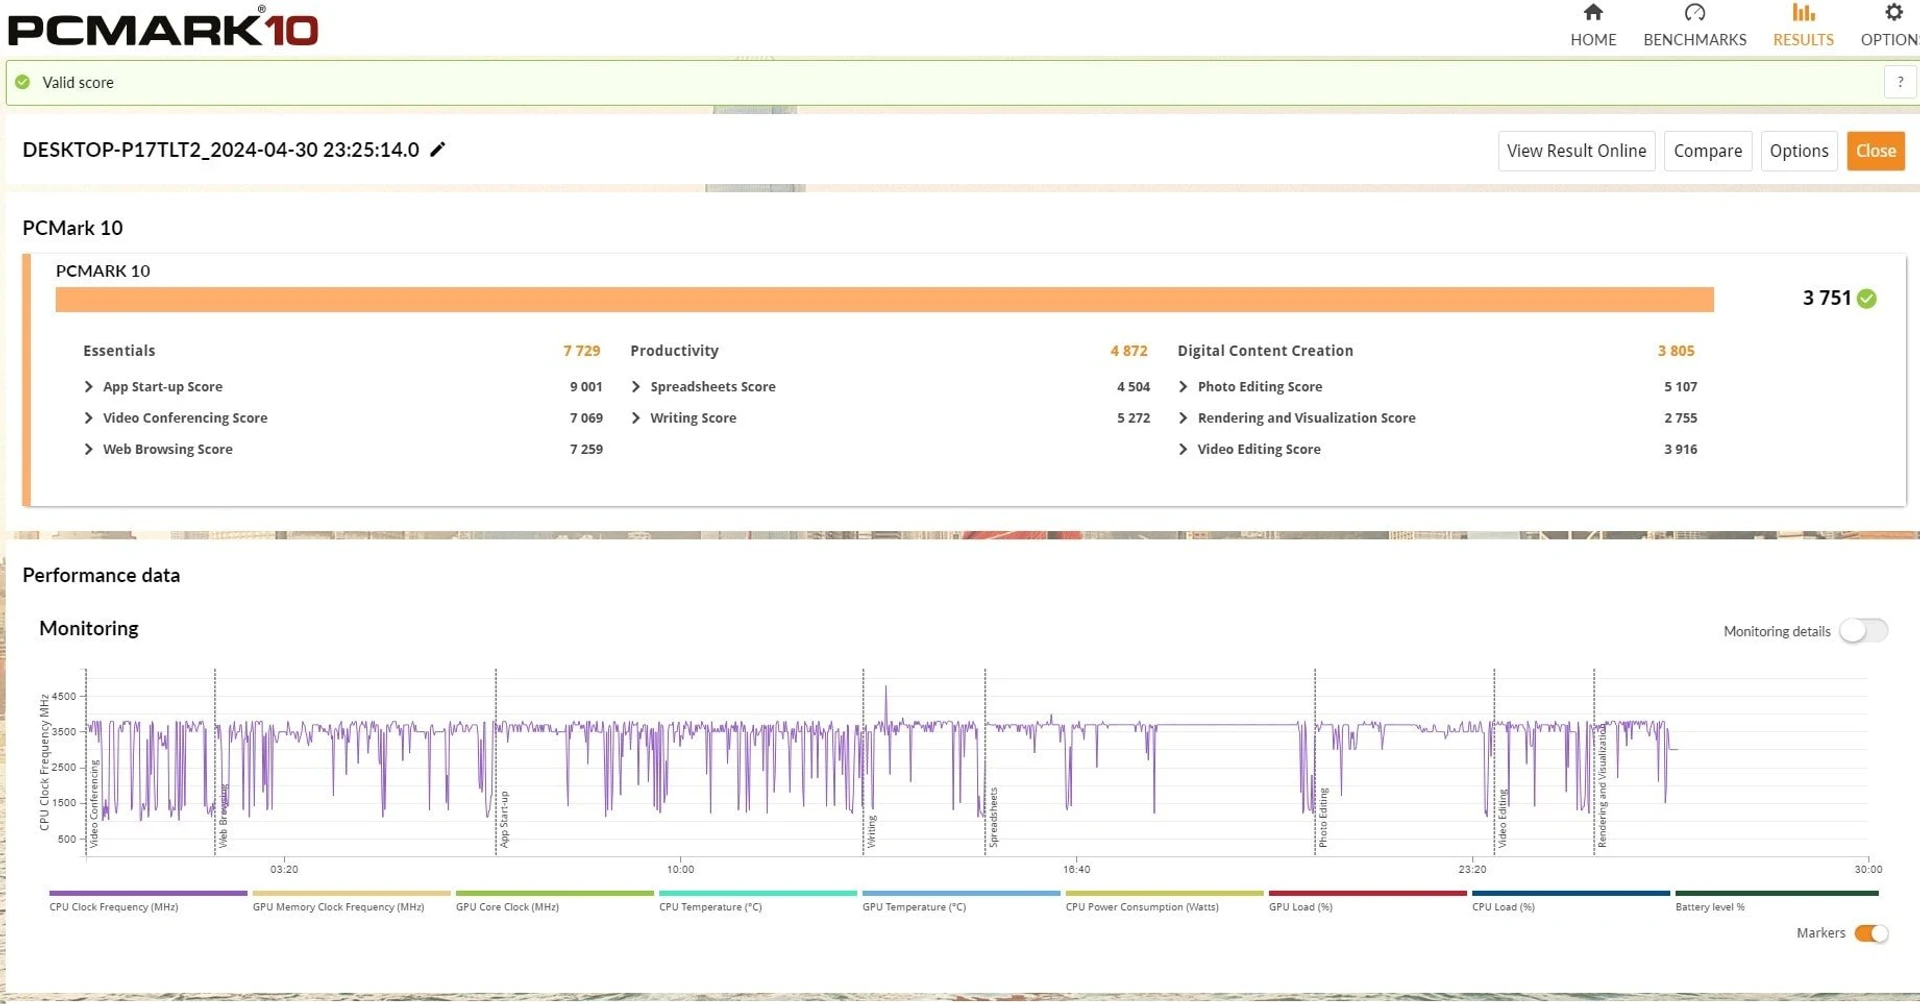This screenshot has height=1004, width=1920.
Task: Open the Results bar chart icon
Action: coord(1803,13)
